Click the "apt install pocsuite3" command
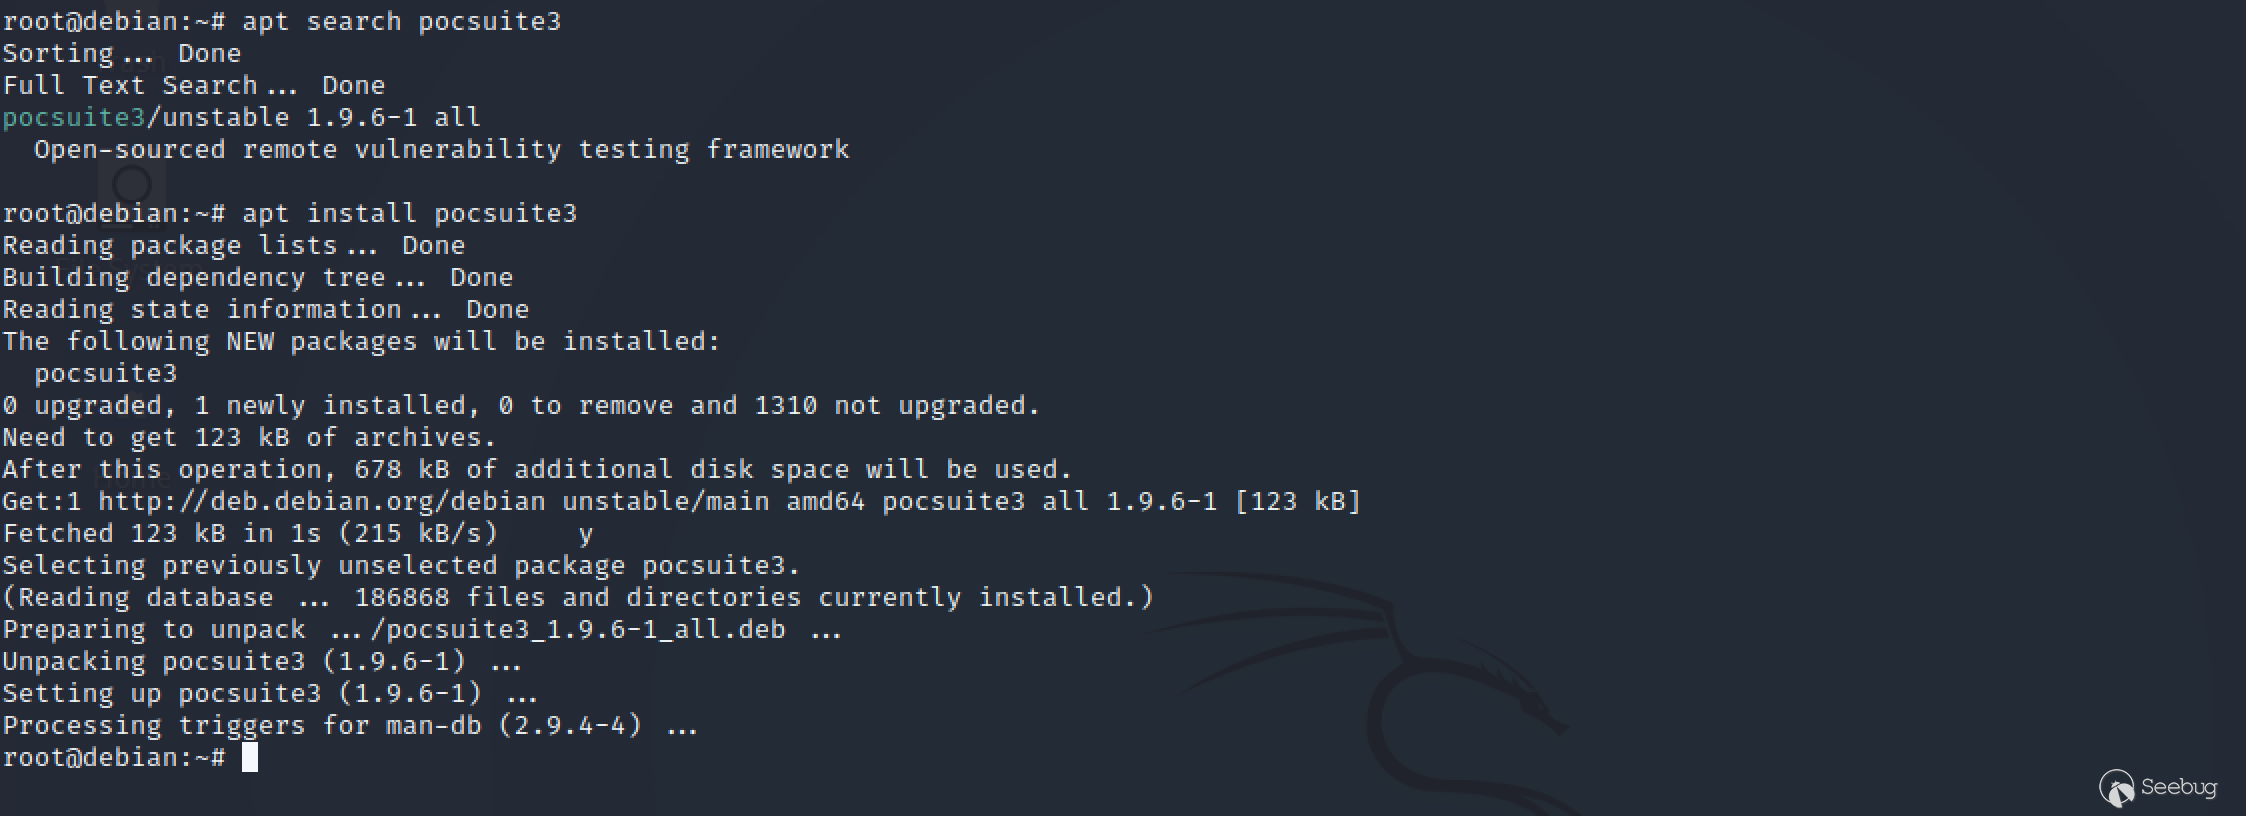This screenshot has width=2246, height=816. coord(409,214)
